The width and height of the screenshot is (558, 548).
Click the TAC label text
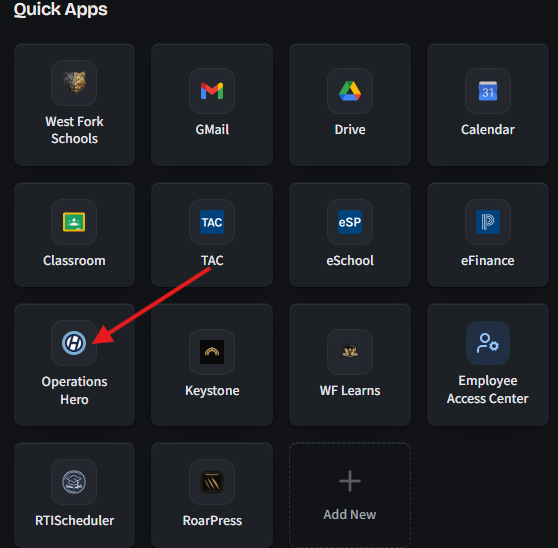coord(212,260)
